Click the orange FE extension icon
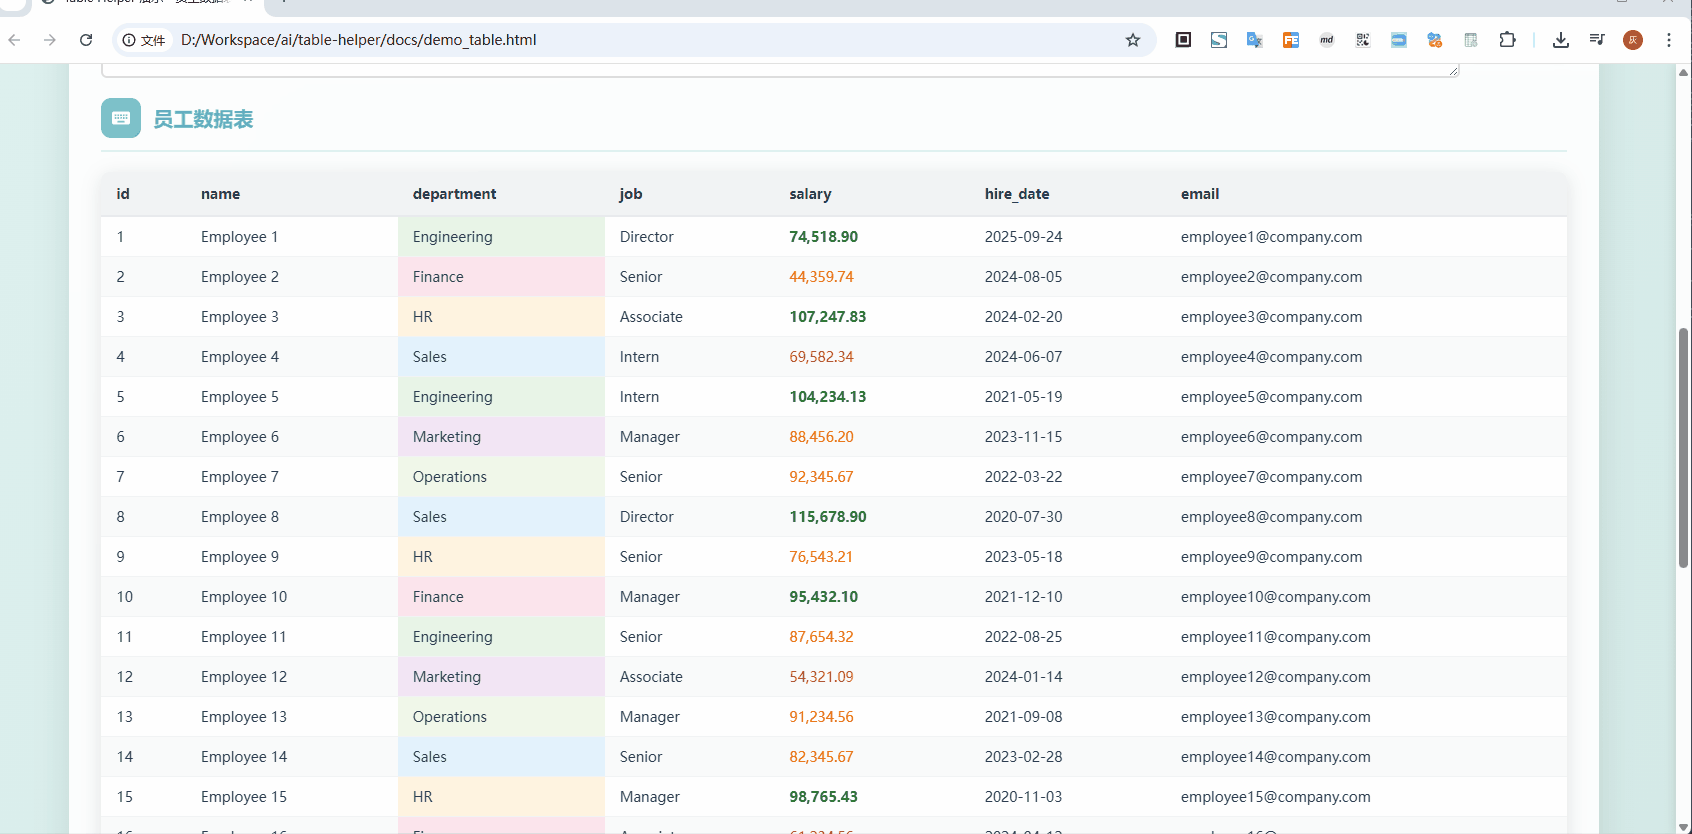 click(x=1291, y=40)
